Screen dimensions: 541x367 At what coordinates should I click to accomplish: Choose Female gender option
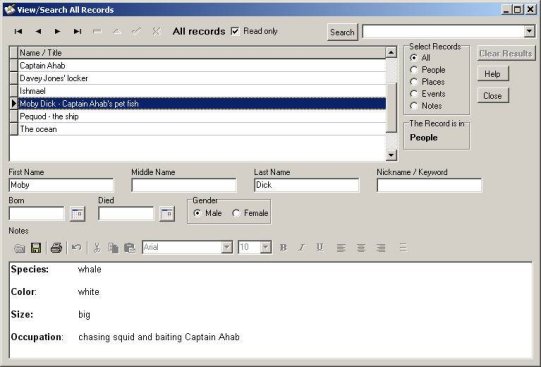click(236, 213)
